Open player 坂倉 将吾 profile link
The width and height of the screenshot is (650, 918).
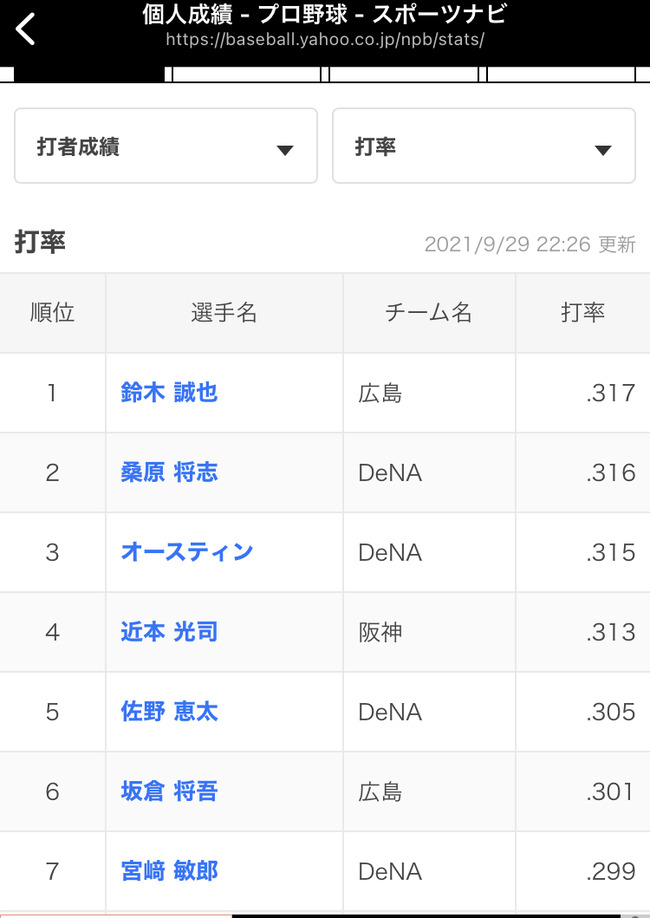coord(169,791)
